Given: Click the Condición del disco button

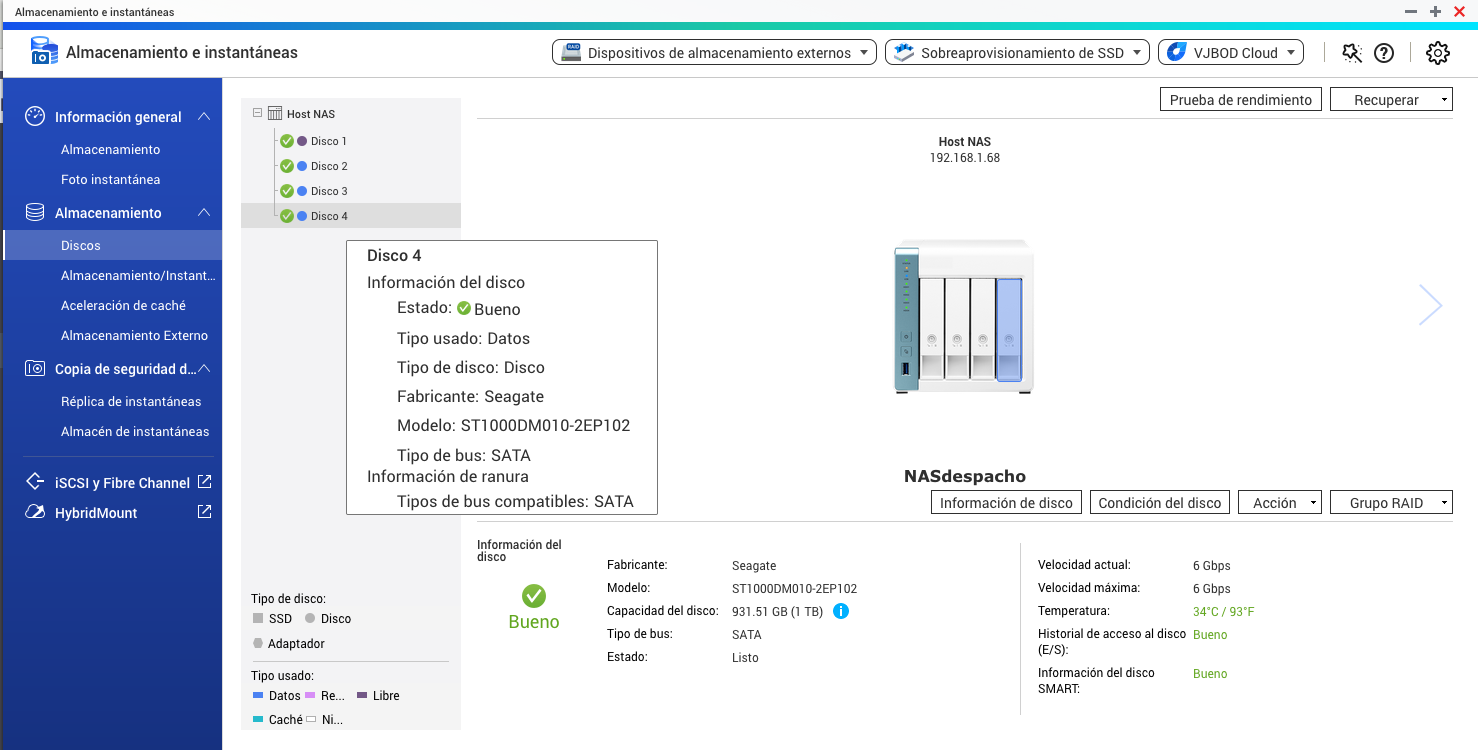Looking at the screenshot, I should tap(1159, 503).
